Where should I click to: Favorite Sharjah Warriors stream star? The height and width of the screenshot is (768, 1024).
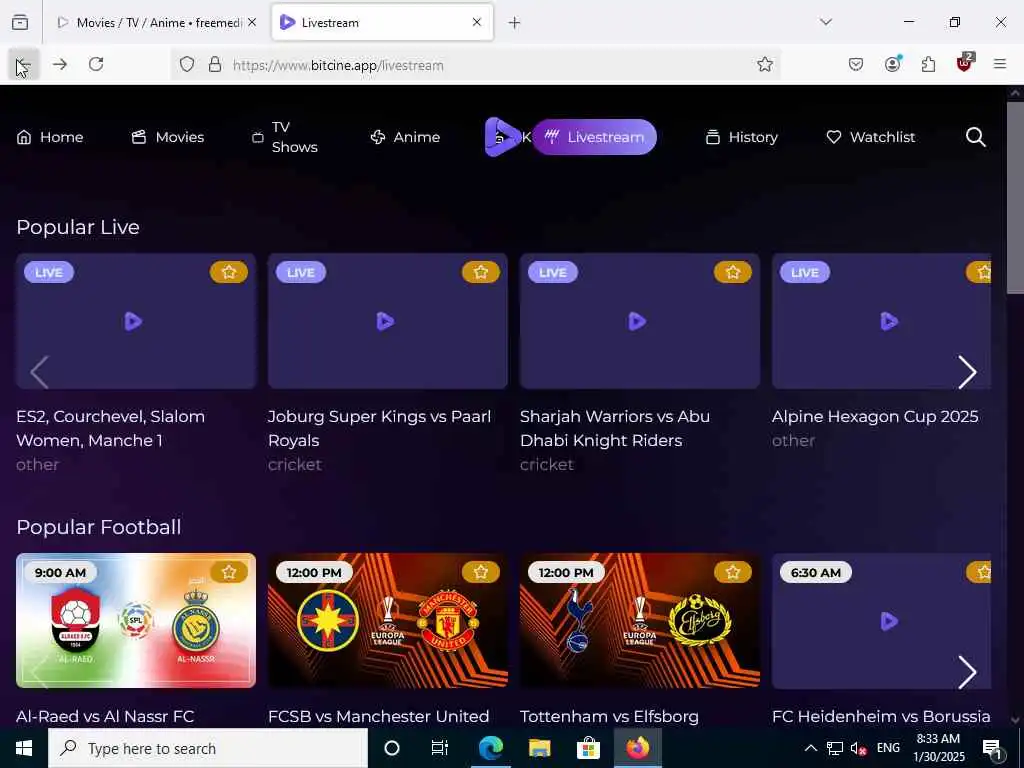(x=733, y=272)
